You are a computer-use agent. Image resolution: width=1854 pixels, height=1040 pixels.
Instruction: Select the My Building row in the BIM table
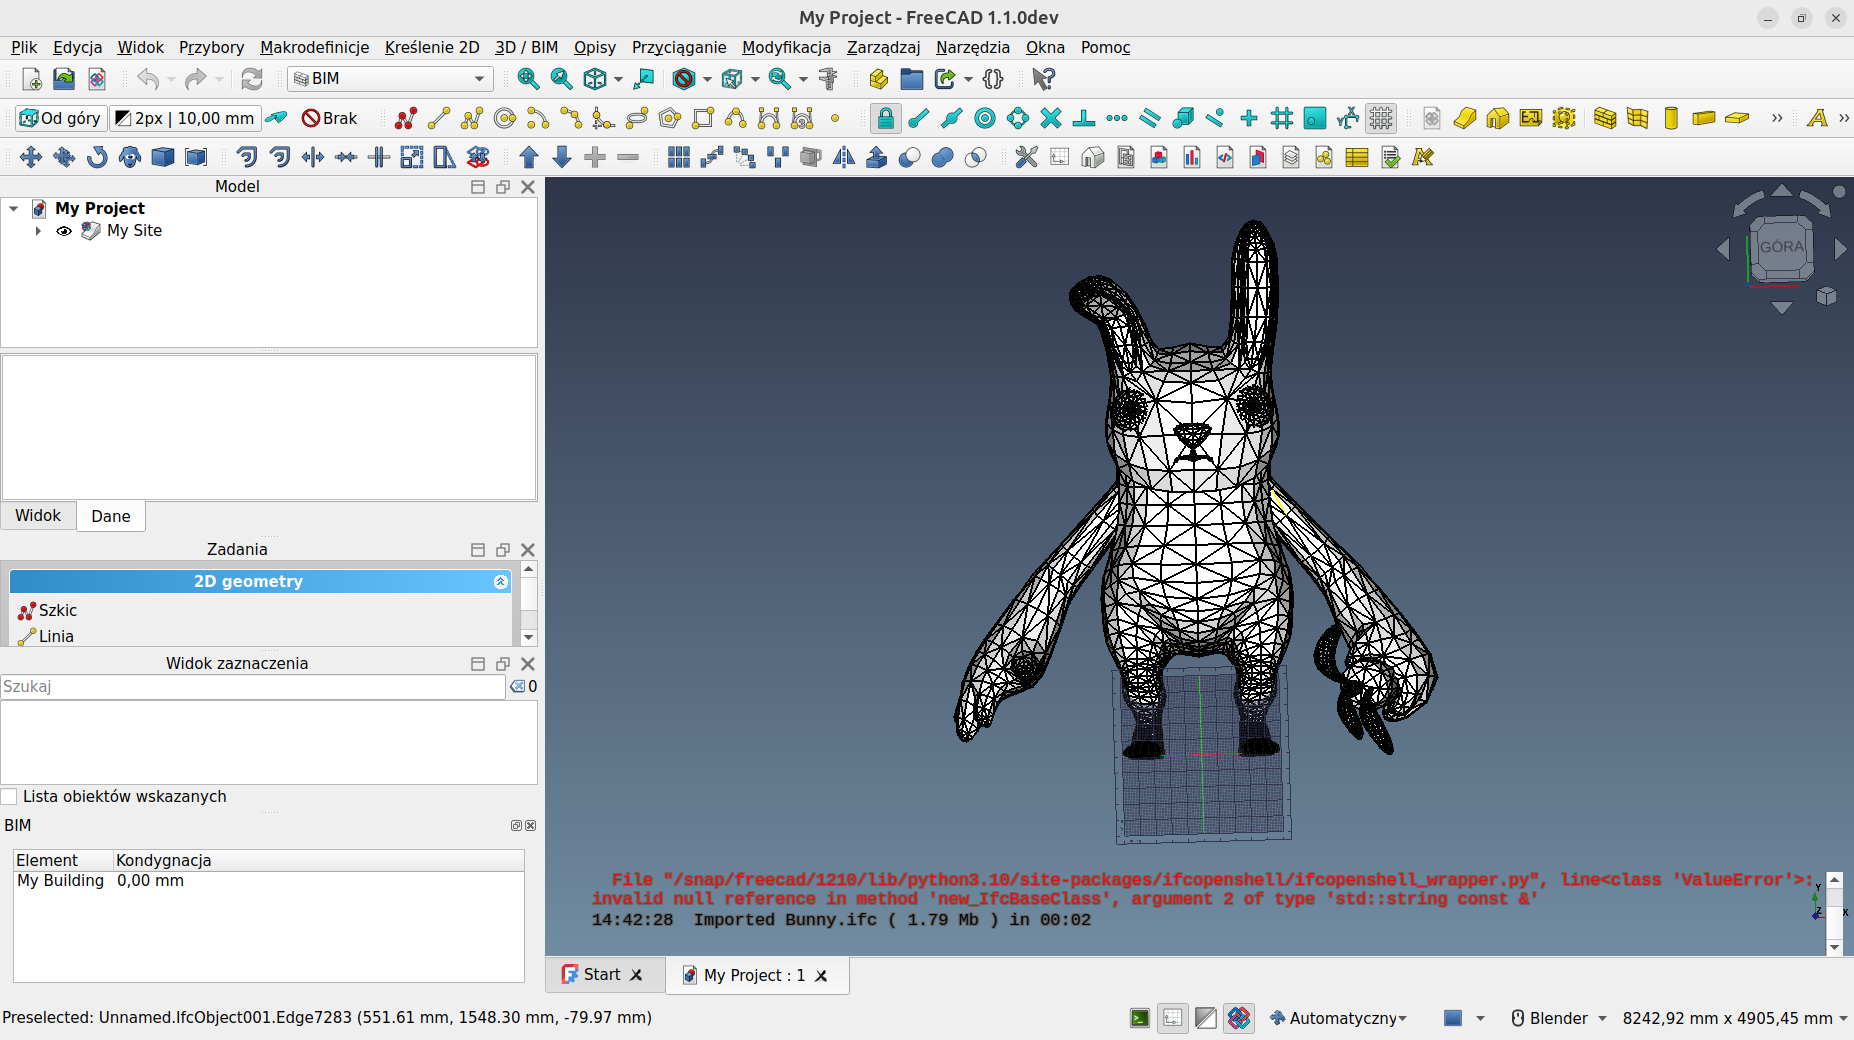point(268,881)
